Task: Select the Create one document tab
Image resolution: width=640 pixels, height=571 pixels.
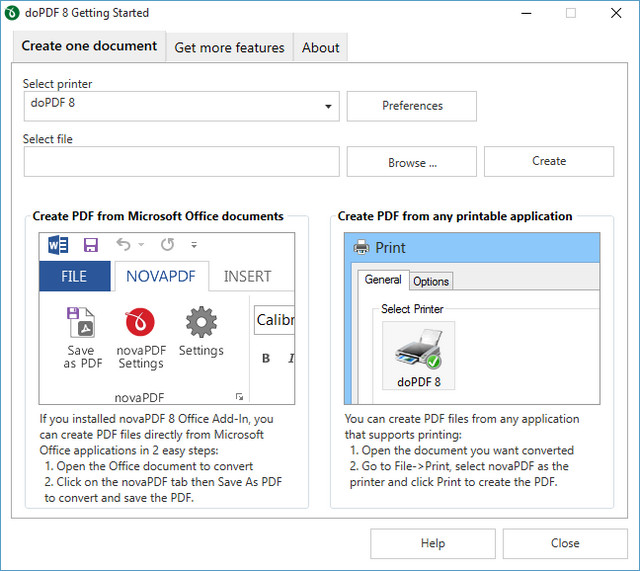Action: click(x=89, y=46)
